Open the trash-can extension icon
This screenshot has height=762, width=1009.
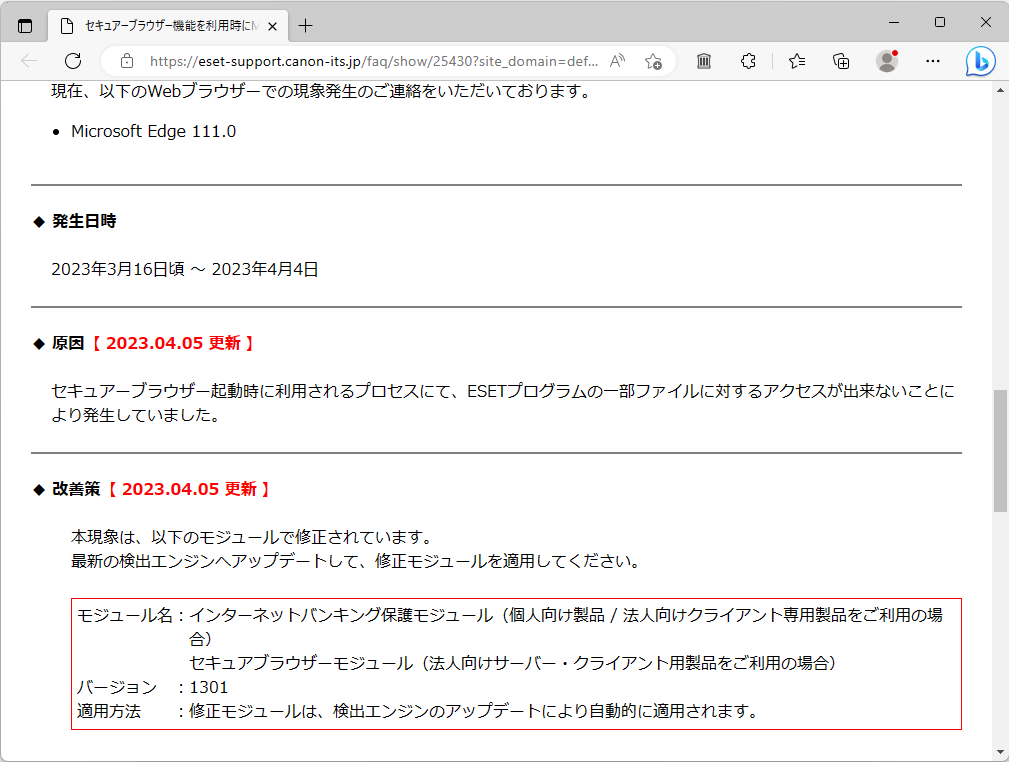click(704, 61)
